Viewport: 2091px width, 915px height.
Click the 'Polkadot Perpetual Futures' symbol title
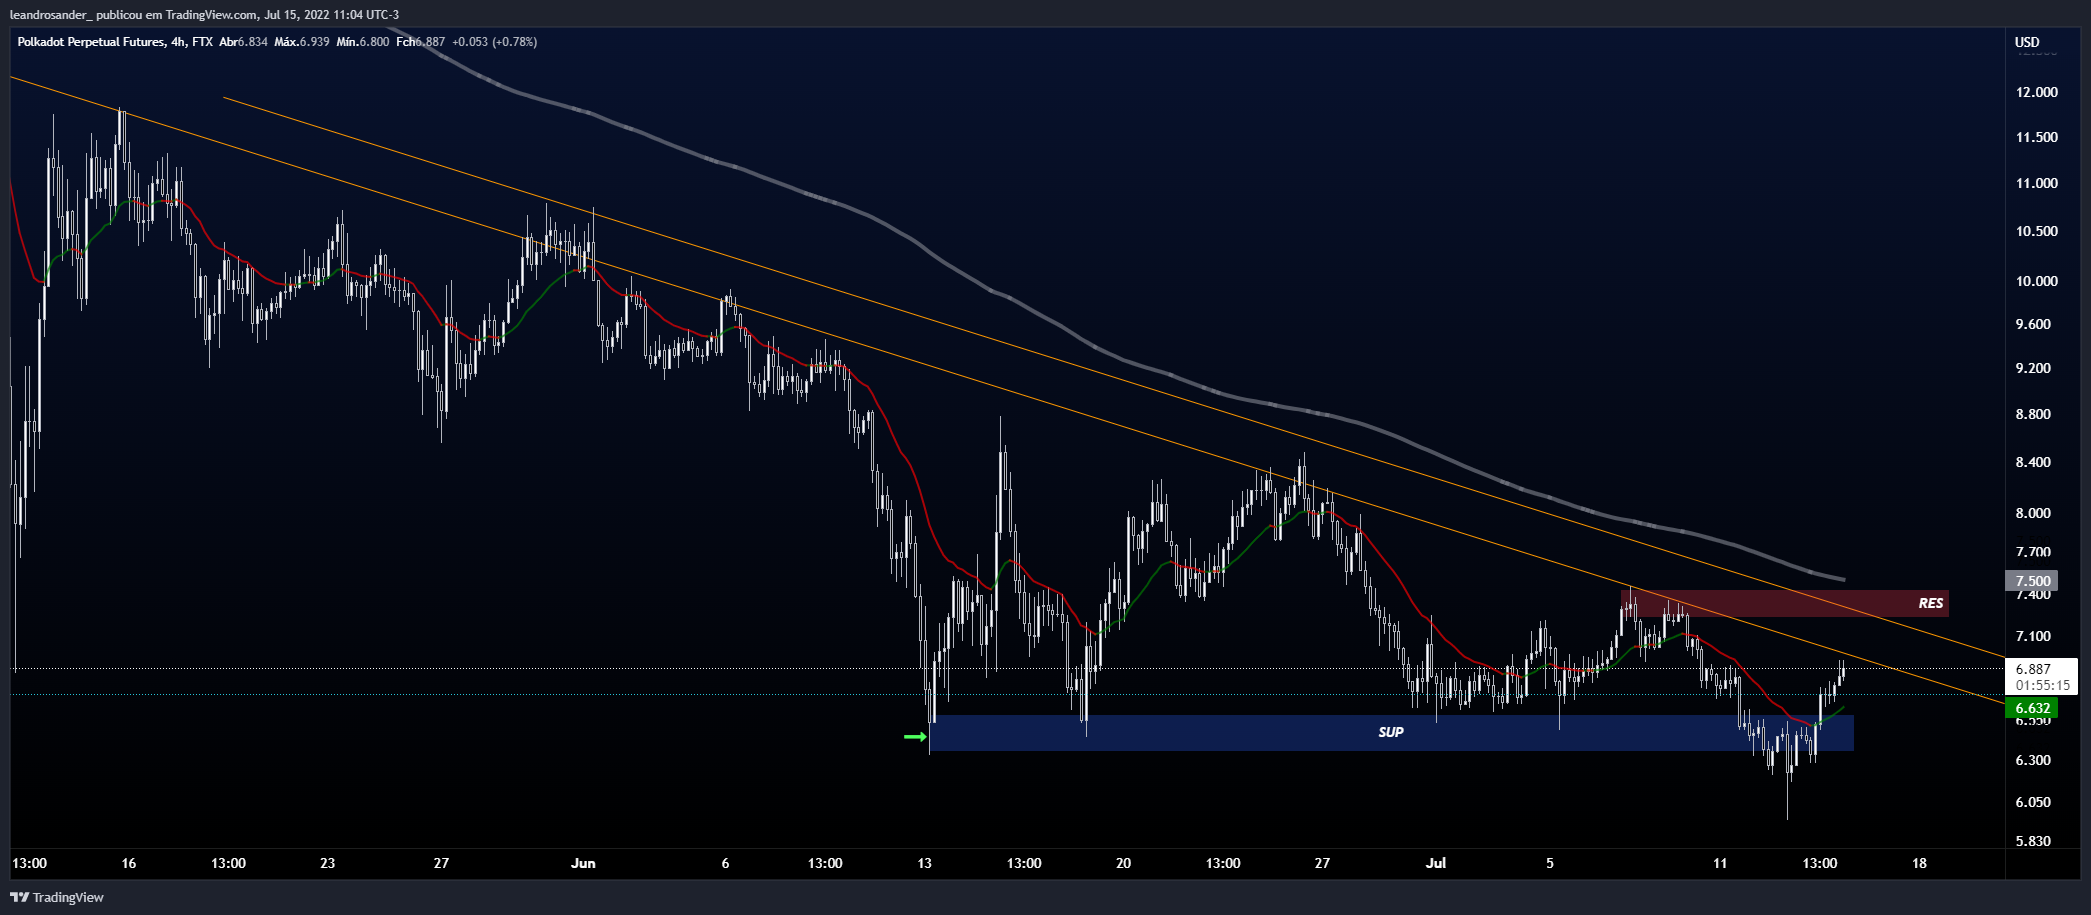91,42
